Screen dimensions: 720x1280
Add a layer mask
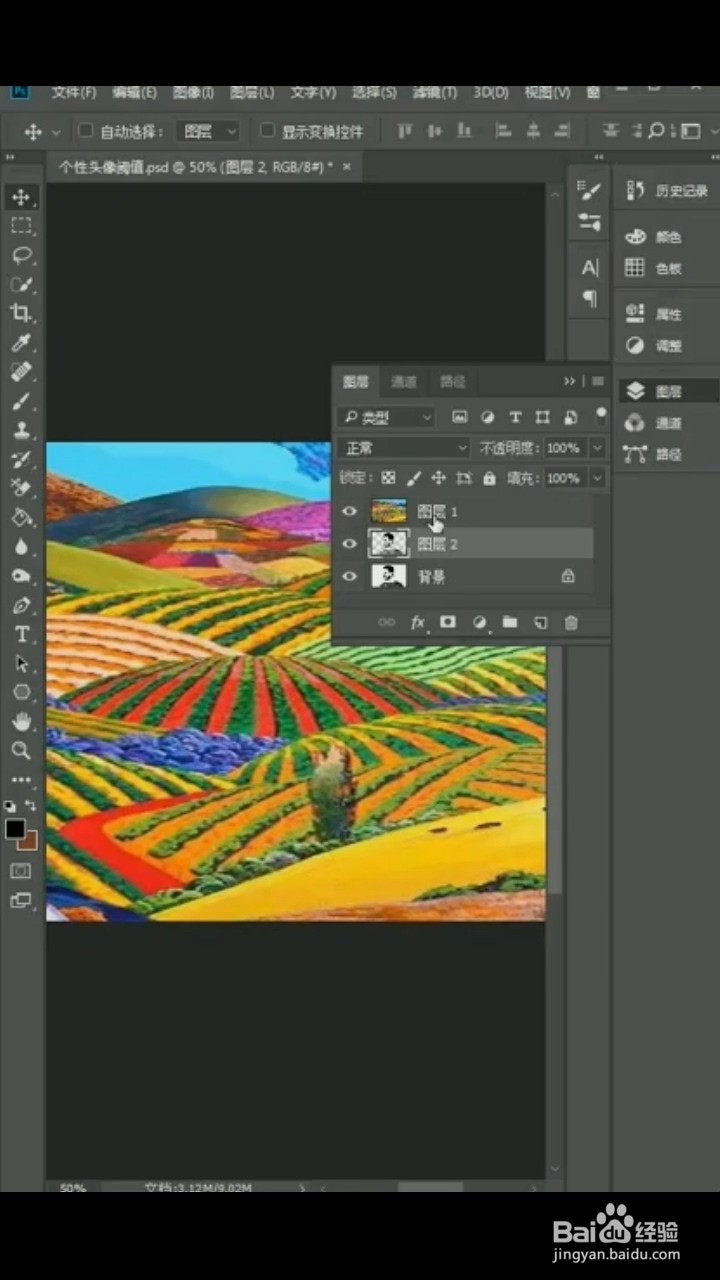[x=448, y=622]
